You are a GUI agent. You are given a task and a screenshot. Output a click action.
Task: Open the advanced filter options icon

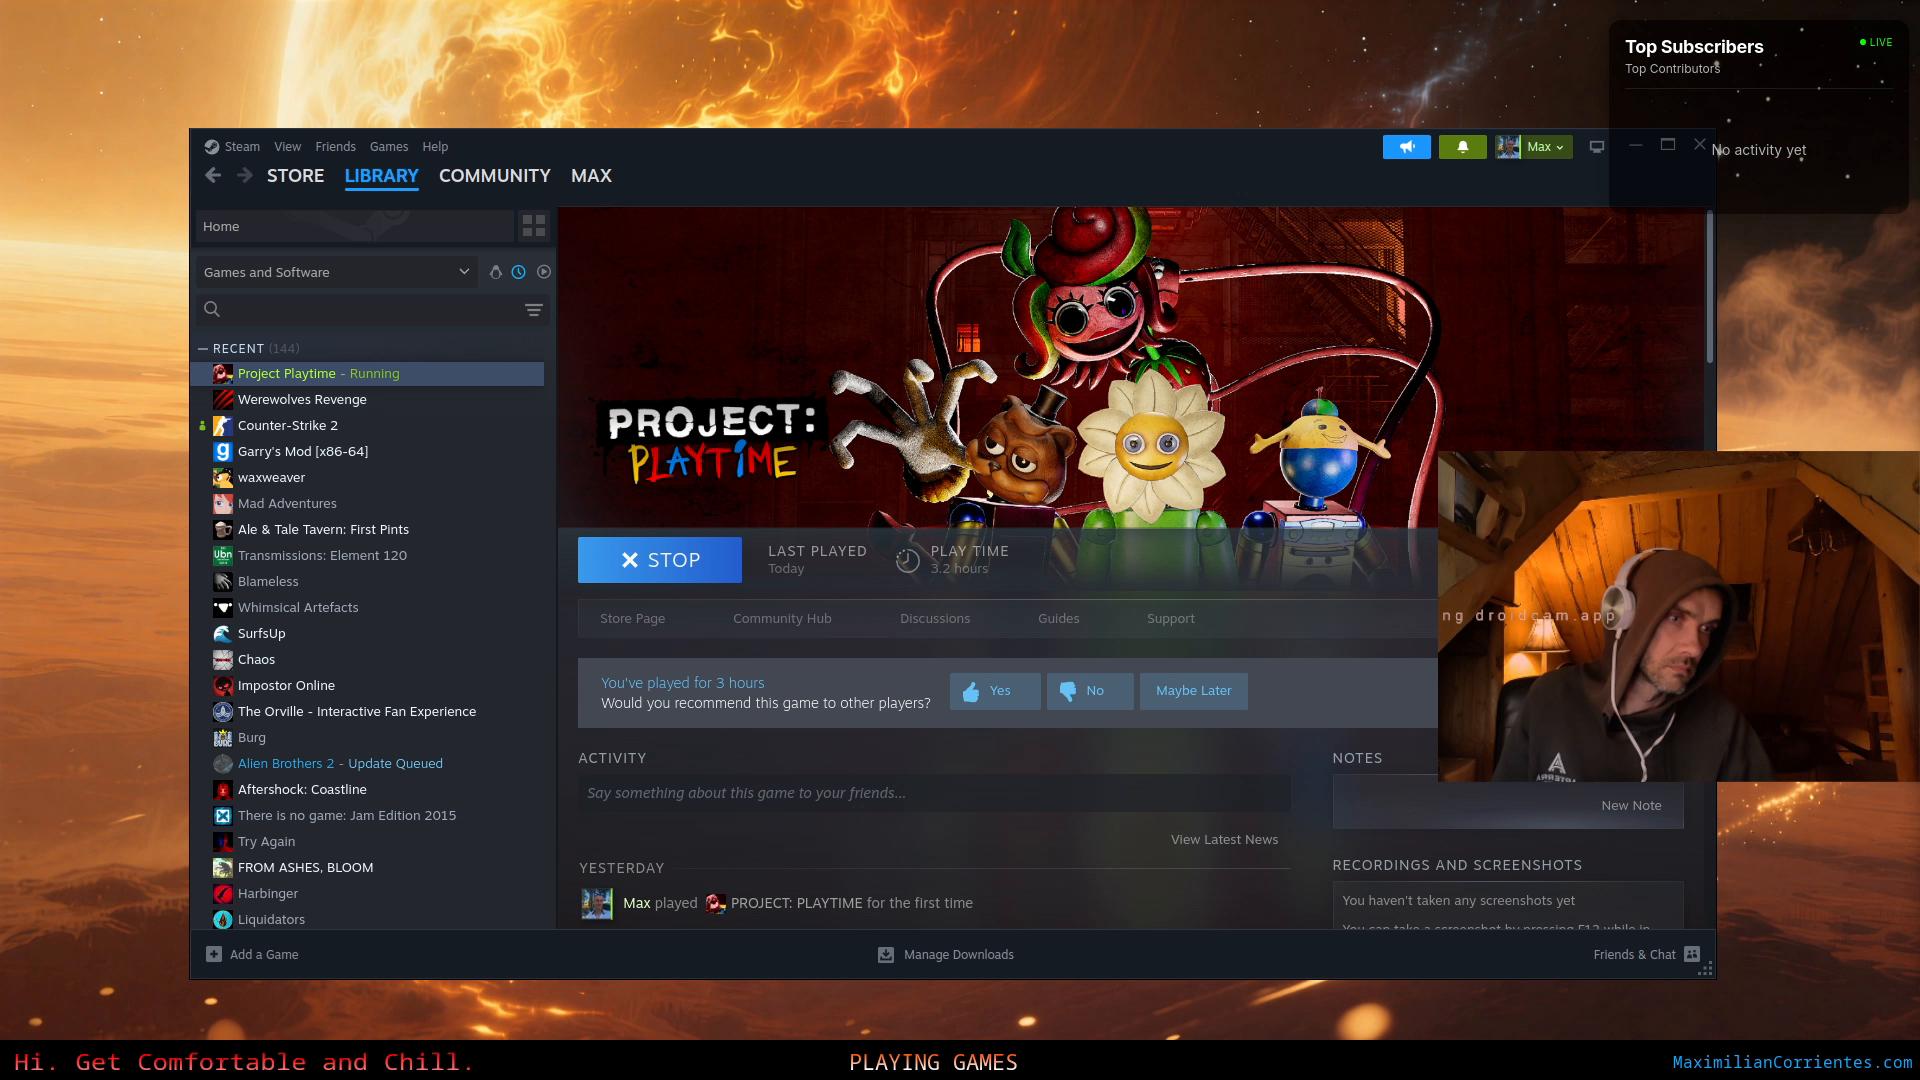[x=534, y=310]
